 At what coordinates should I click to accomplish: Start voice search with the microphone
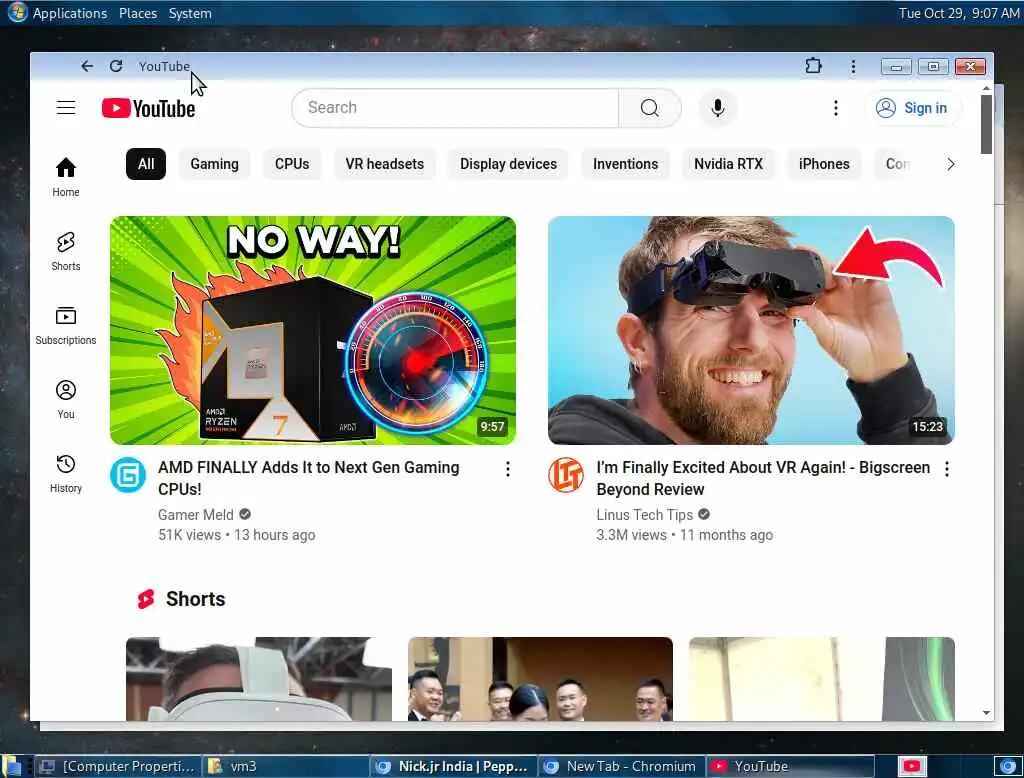click(x=718, y=108)
